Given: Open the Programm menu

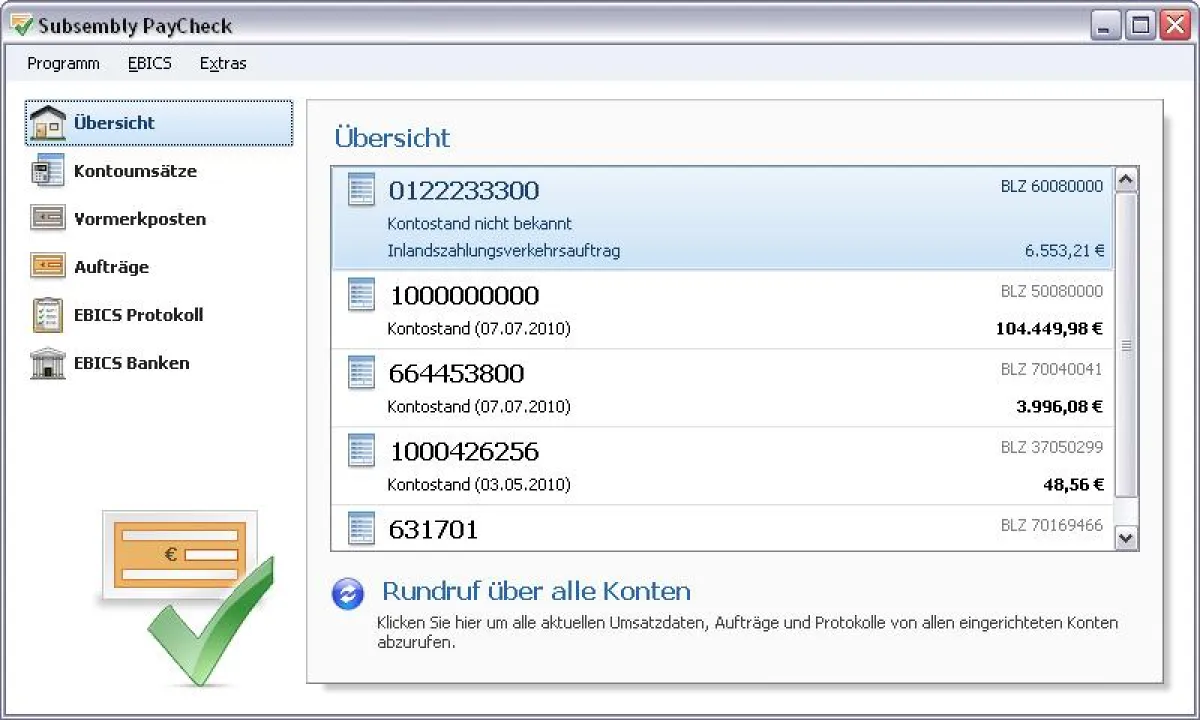Looking at the screenshot, I should (x=62, y=63).
